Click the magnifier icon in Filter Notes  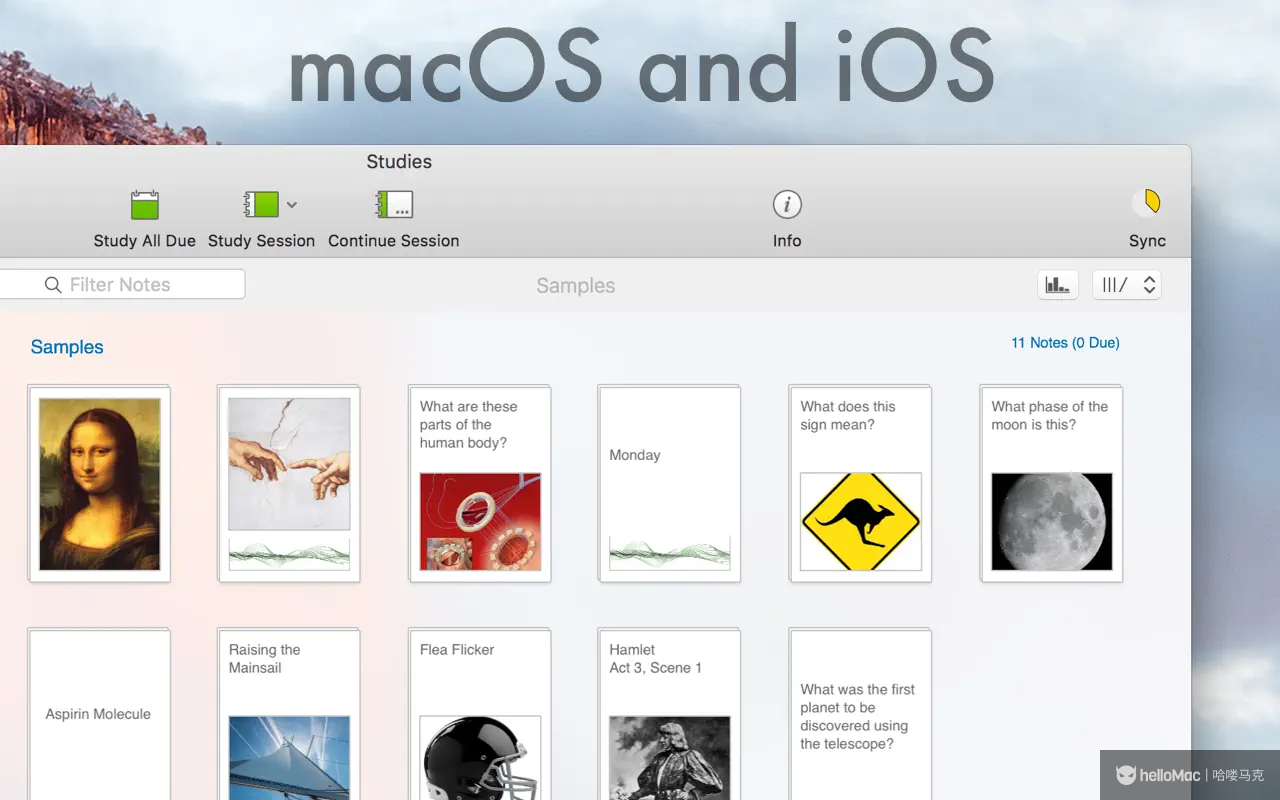tap(54, 286)
